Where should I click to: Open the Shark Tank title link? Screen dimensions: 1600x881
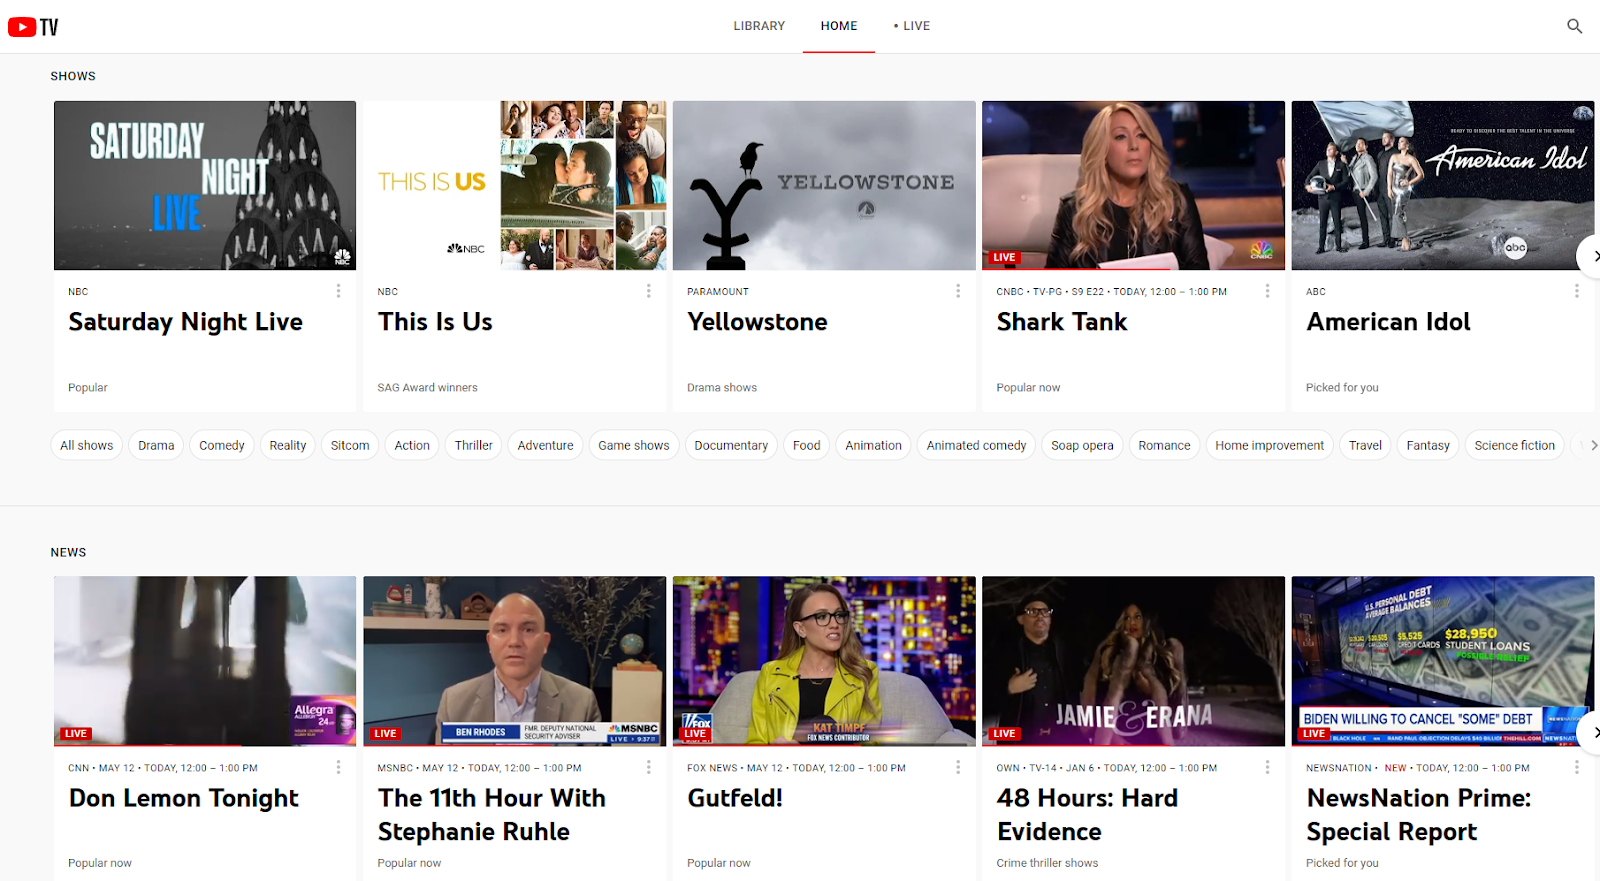[x=1062, y=322]
